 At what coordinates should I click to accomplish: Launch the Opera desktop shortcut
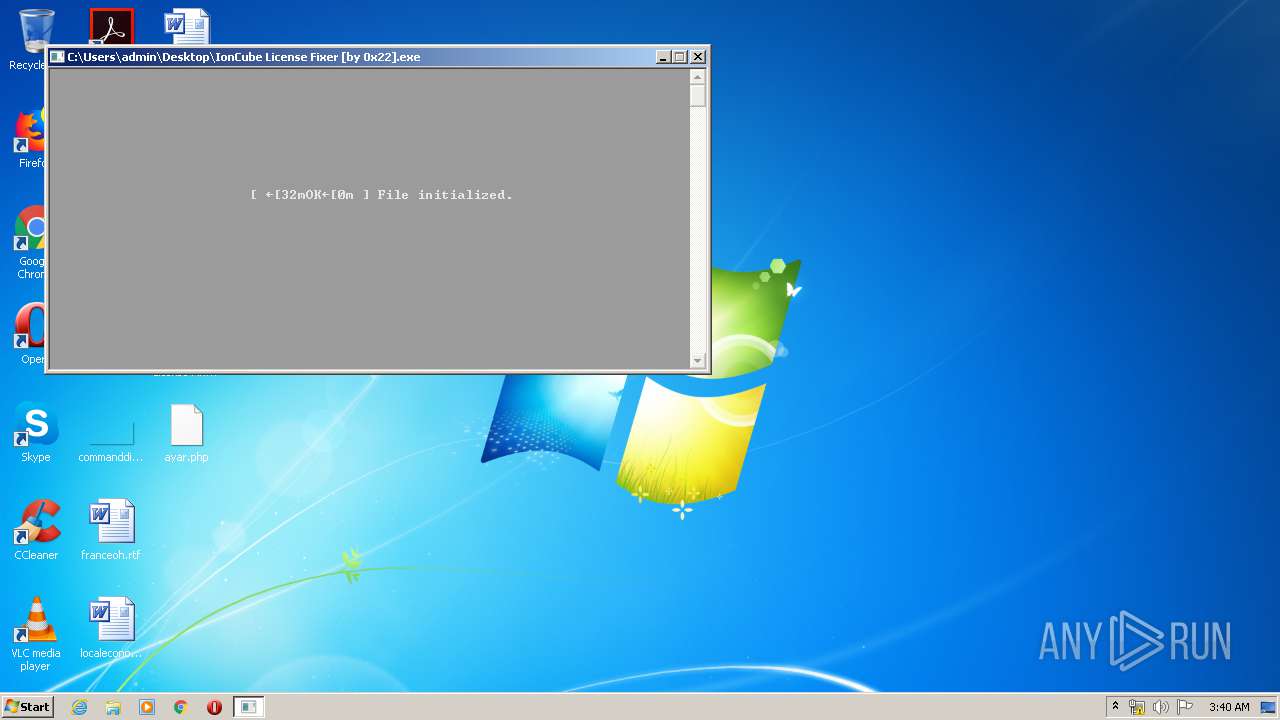pos(28,335)
